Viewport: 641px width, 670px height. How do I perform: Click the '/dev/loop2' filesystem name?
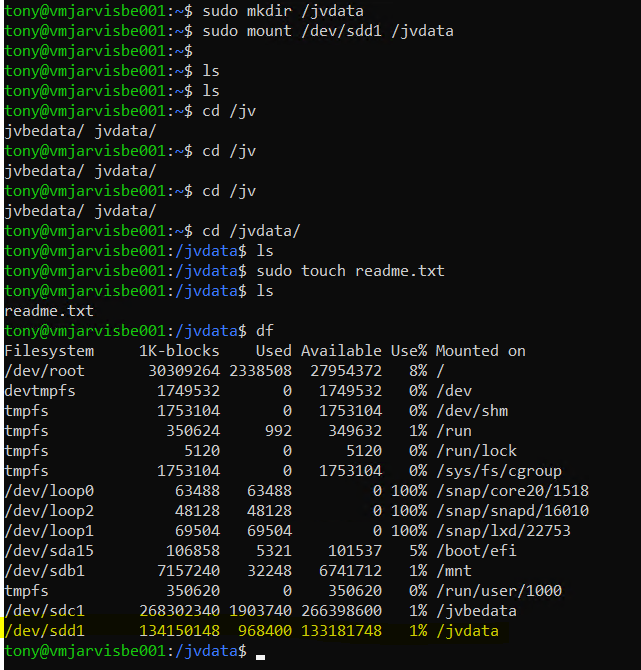(x=49, y=511)
